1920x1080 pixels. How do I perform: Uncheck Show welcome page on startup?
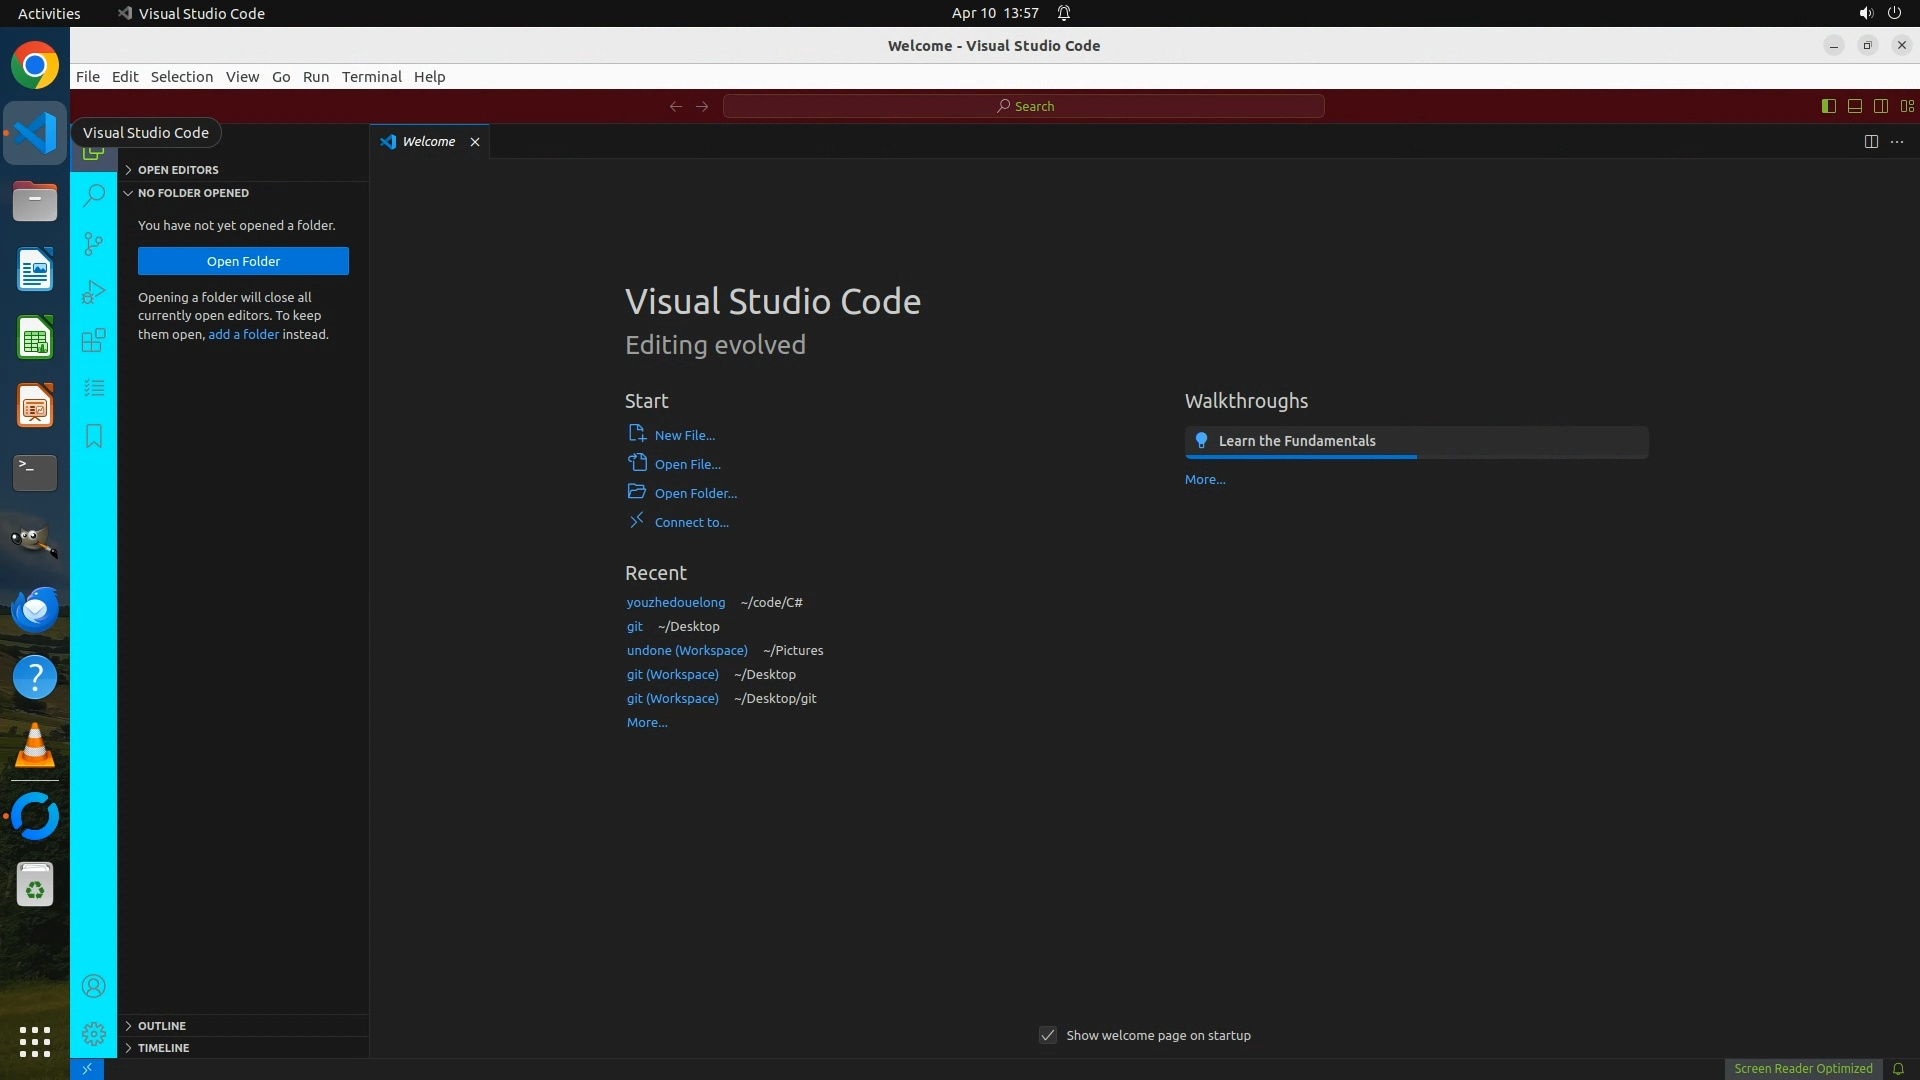pyautogui.click(x=1047, y=1035)
